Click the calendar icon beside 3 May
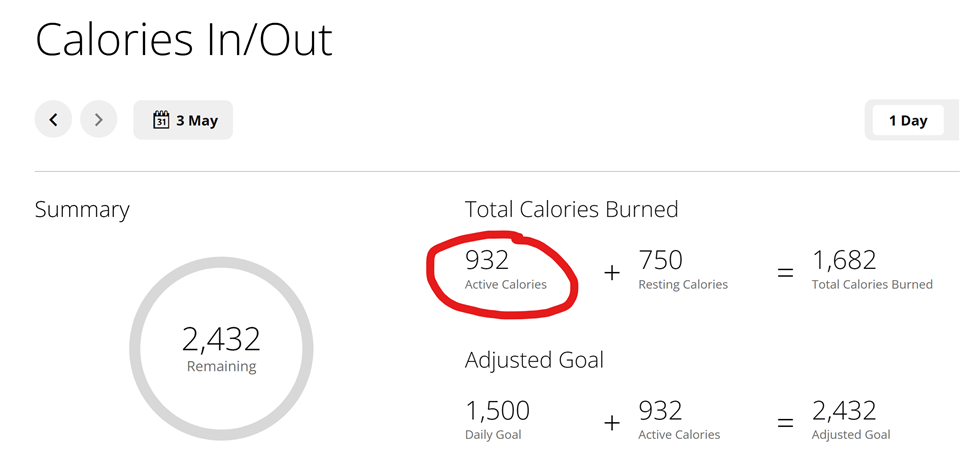This screenshot has width=960, height=476. 160,119
